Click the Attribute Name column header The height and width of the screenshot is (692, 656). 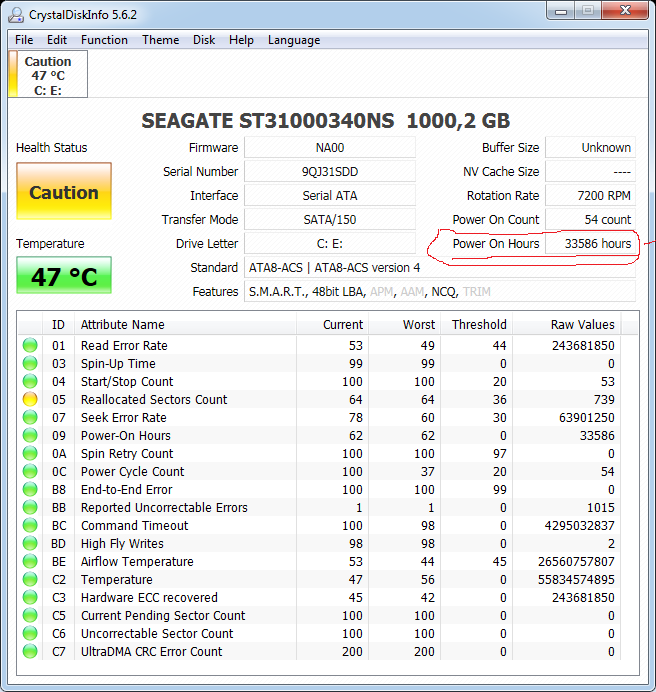tap(185, 324)
